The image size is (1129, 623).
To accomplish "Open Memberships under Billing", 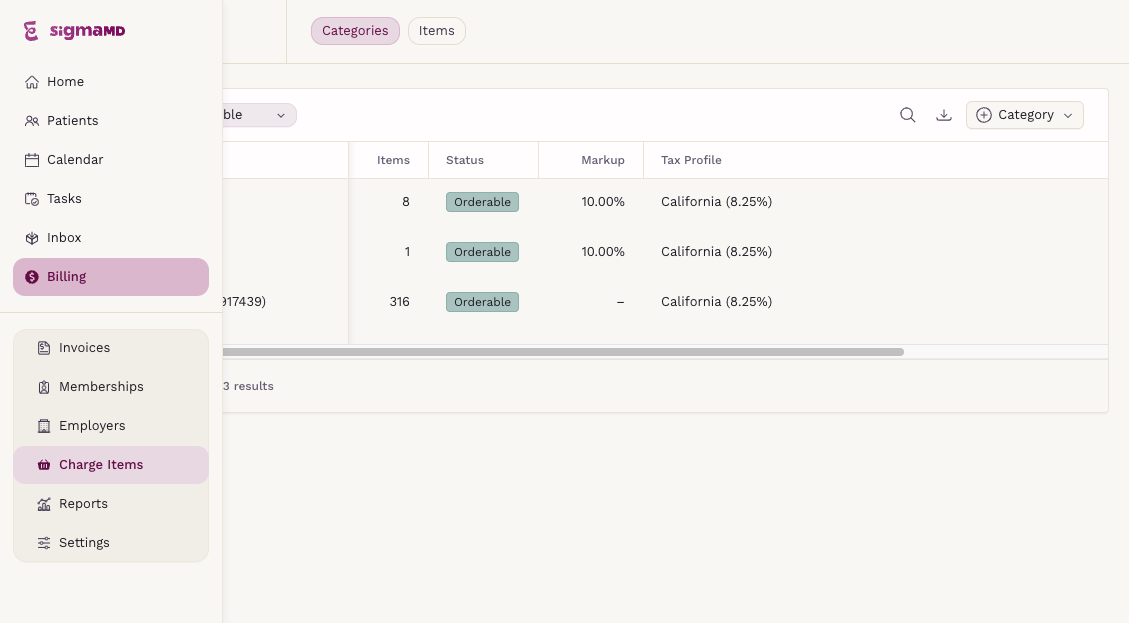I will coord(111,387).
